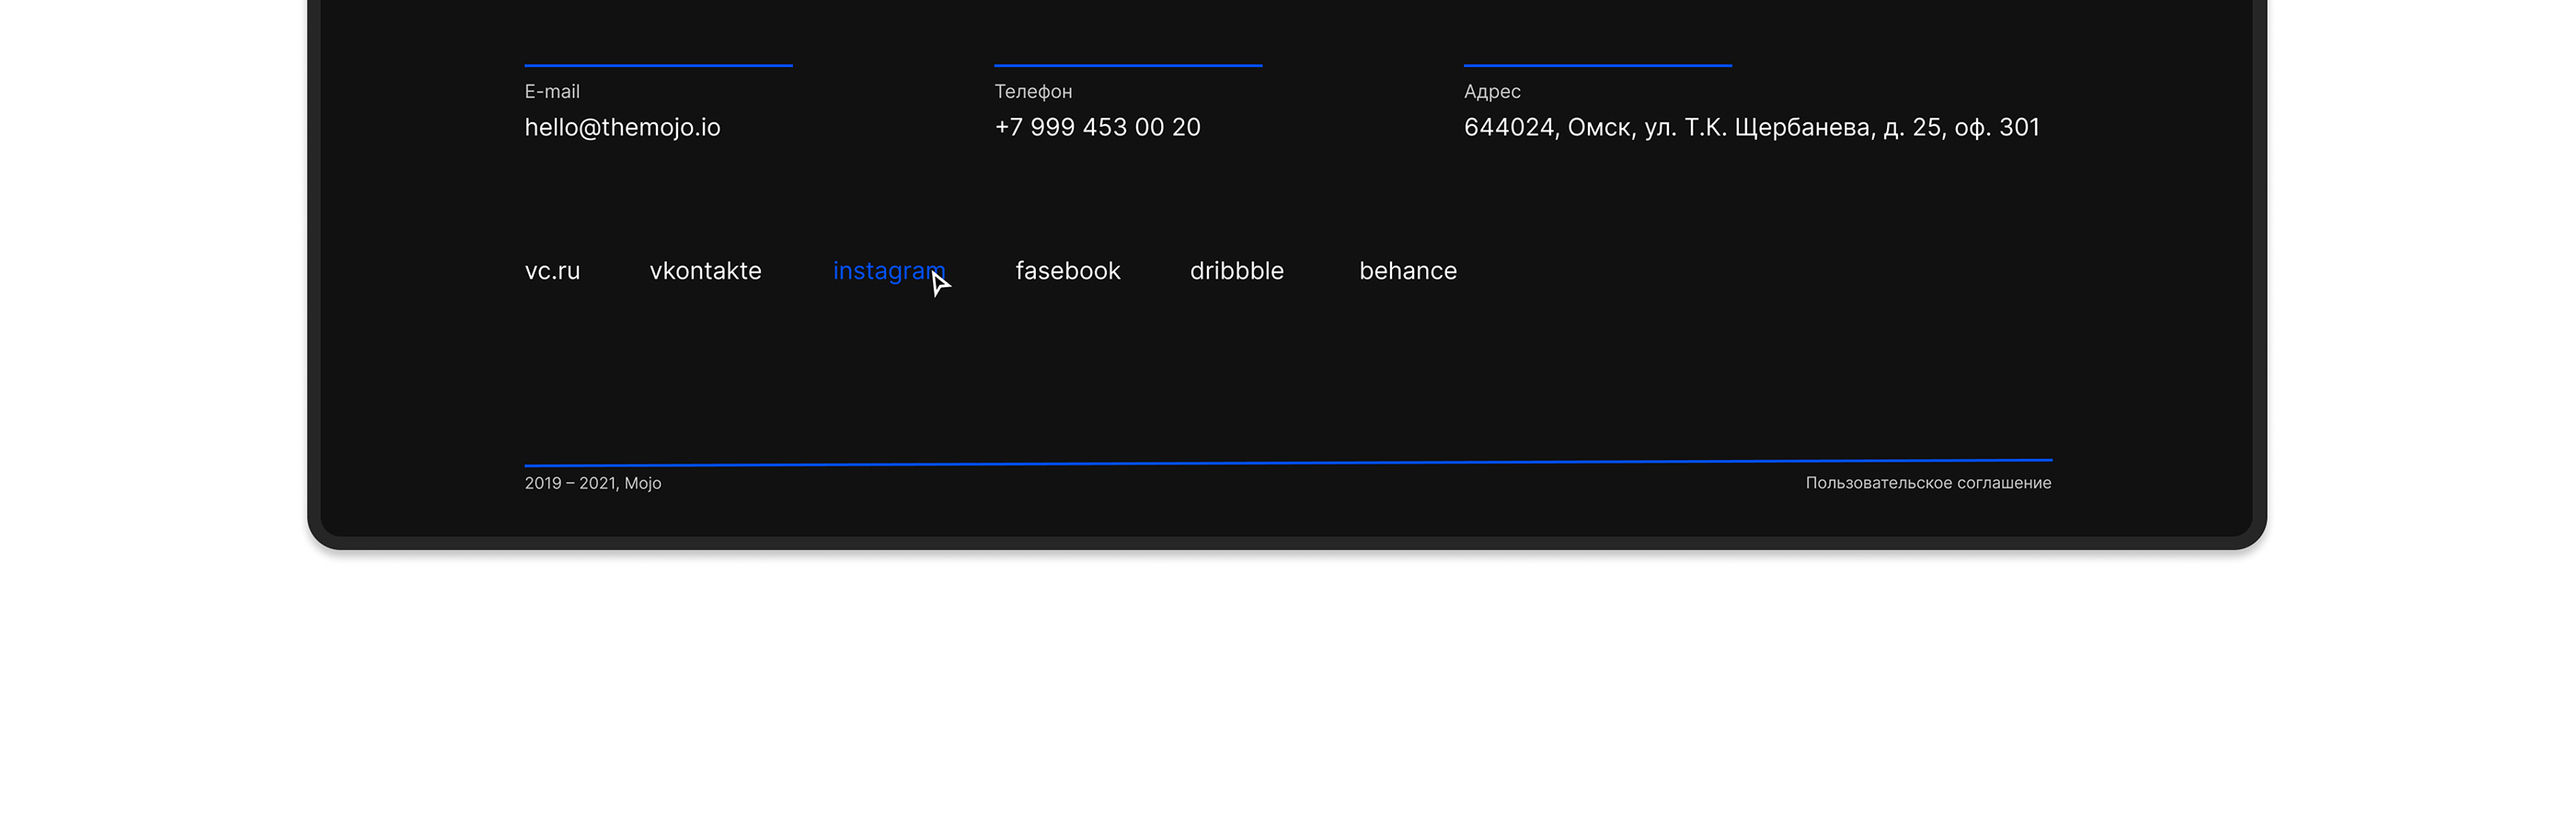Open the vc.ru social link
This screenshot has width=2576, height=825.
click(552, 271)
